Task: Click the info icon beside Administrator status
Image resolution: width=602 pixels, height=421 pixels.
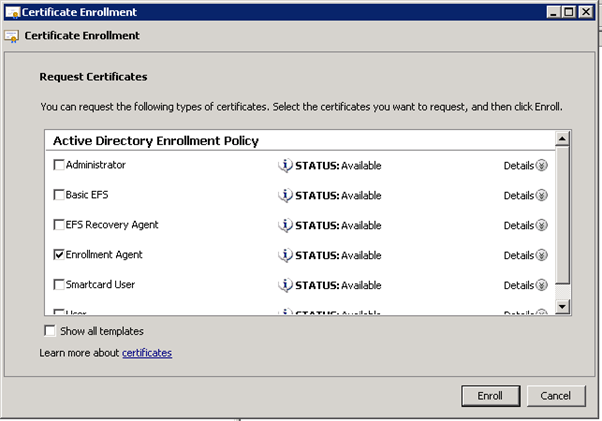Action: (284, 166)
